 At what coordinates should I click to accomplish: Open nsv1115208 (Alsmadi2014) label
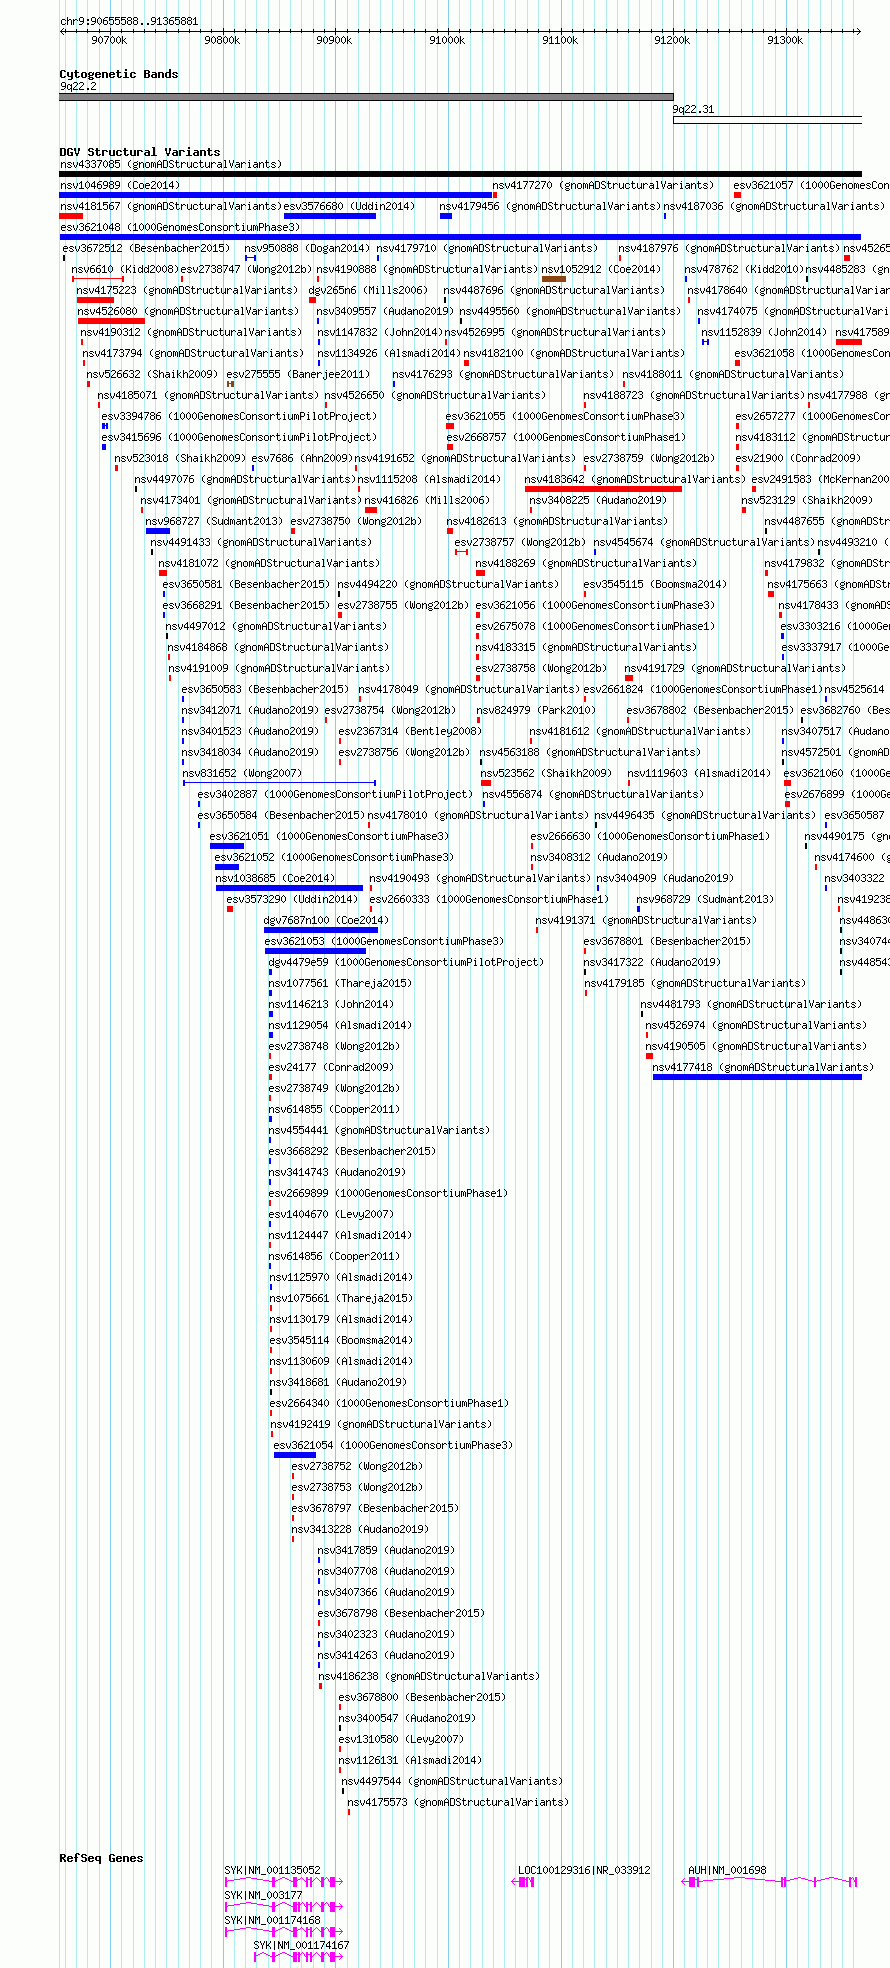tap(431, 479)
